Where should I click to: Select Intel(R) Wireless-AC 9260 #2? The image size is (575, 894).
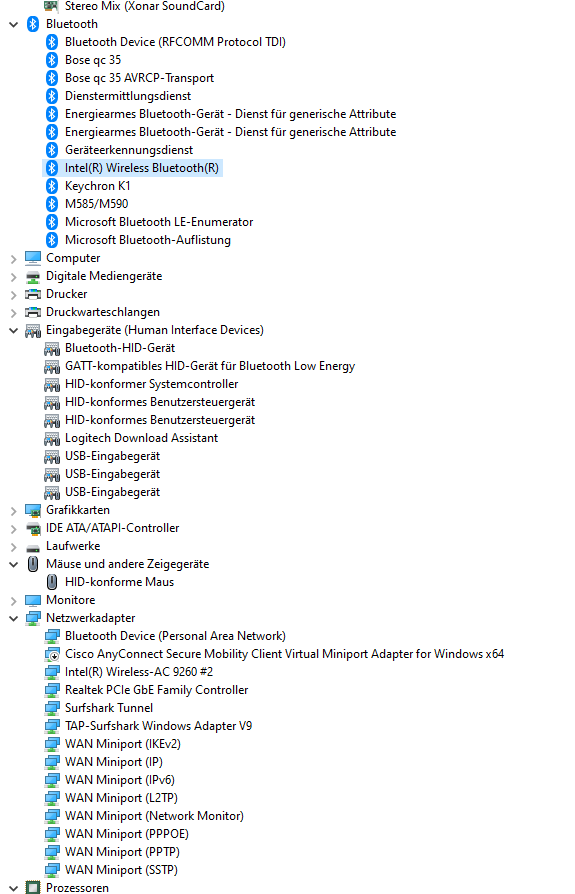click(x=138, y=672)
